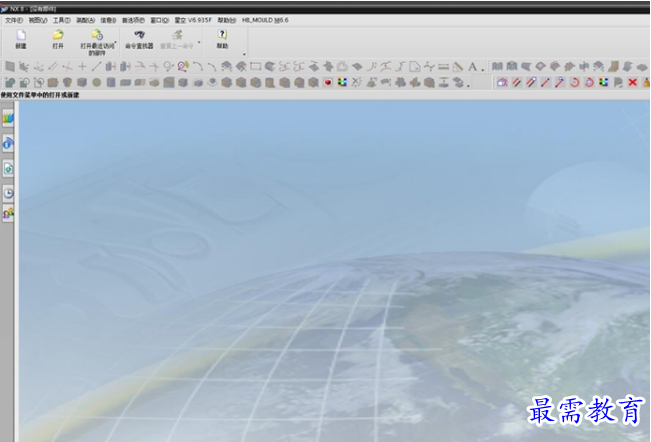Screen dimensions: 651x442
Task: Open the 工具(T) menu
Action: (61, 20)
